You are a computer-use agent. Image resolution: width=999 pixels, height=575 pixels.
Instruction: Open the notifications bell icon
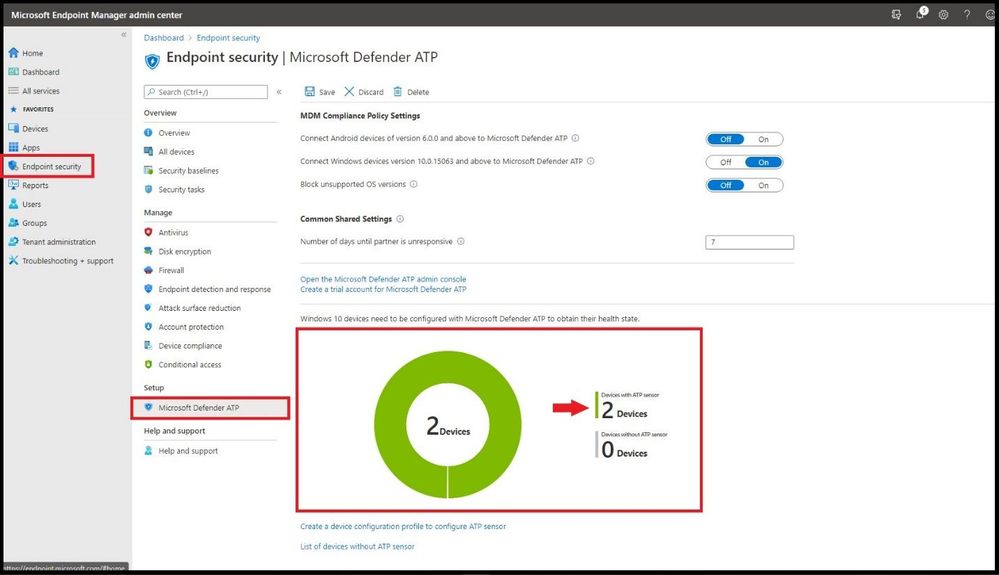tap(921, 13)
